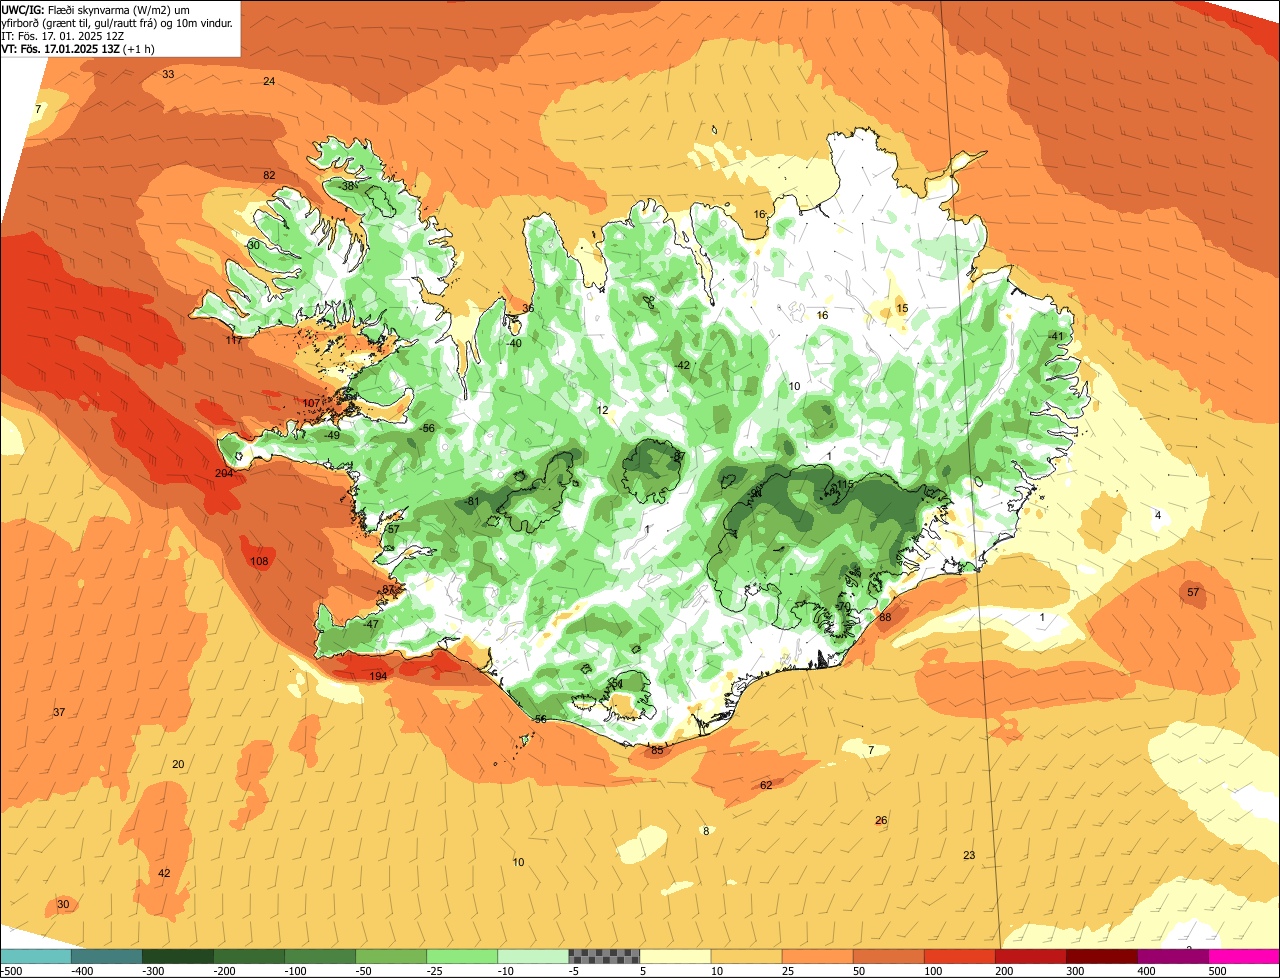
Task: Click the -40 flux value on map
Action: click(514, 343)
